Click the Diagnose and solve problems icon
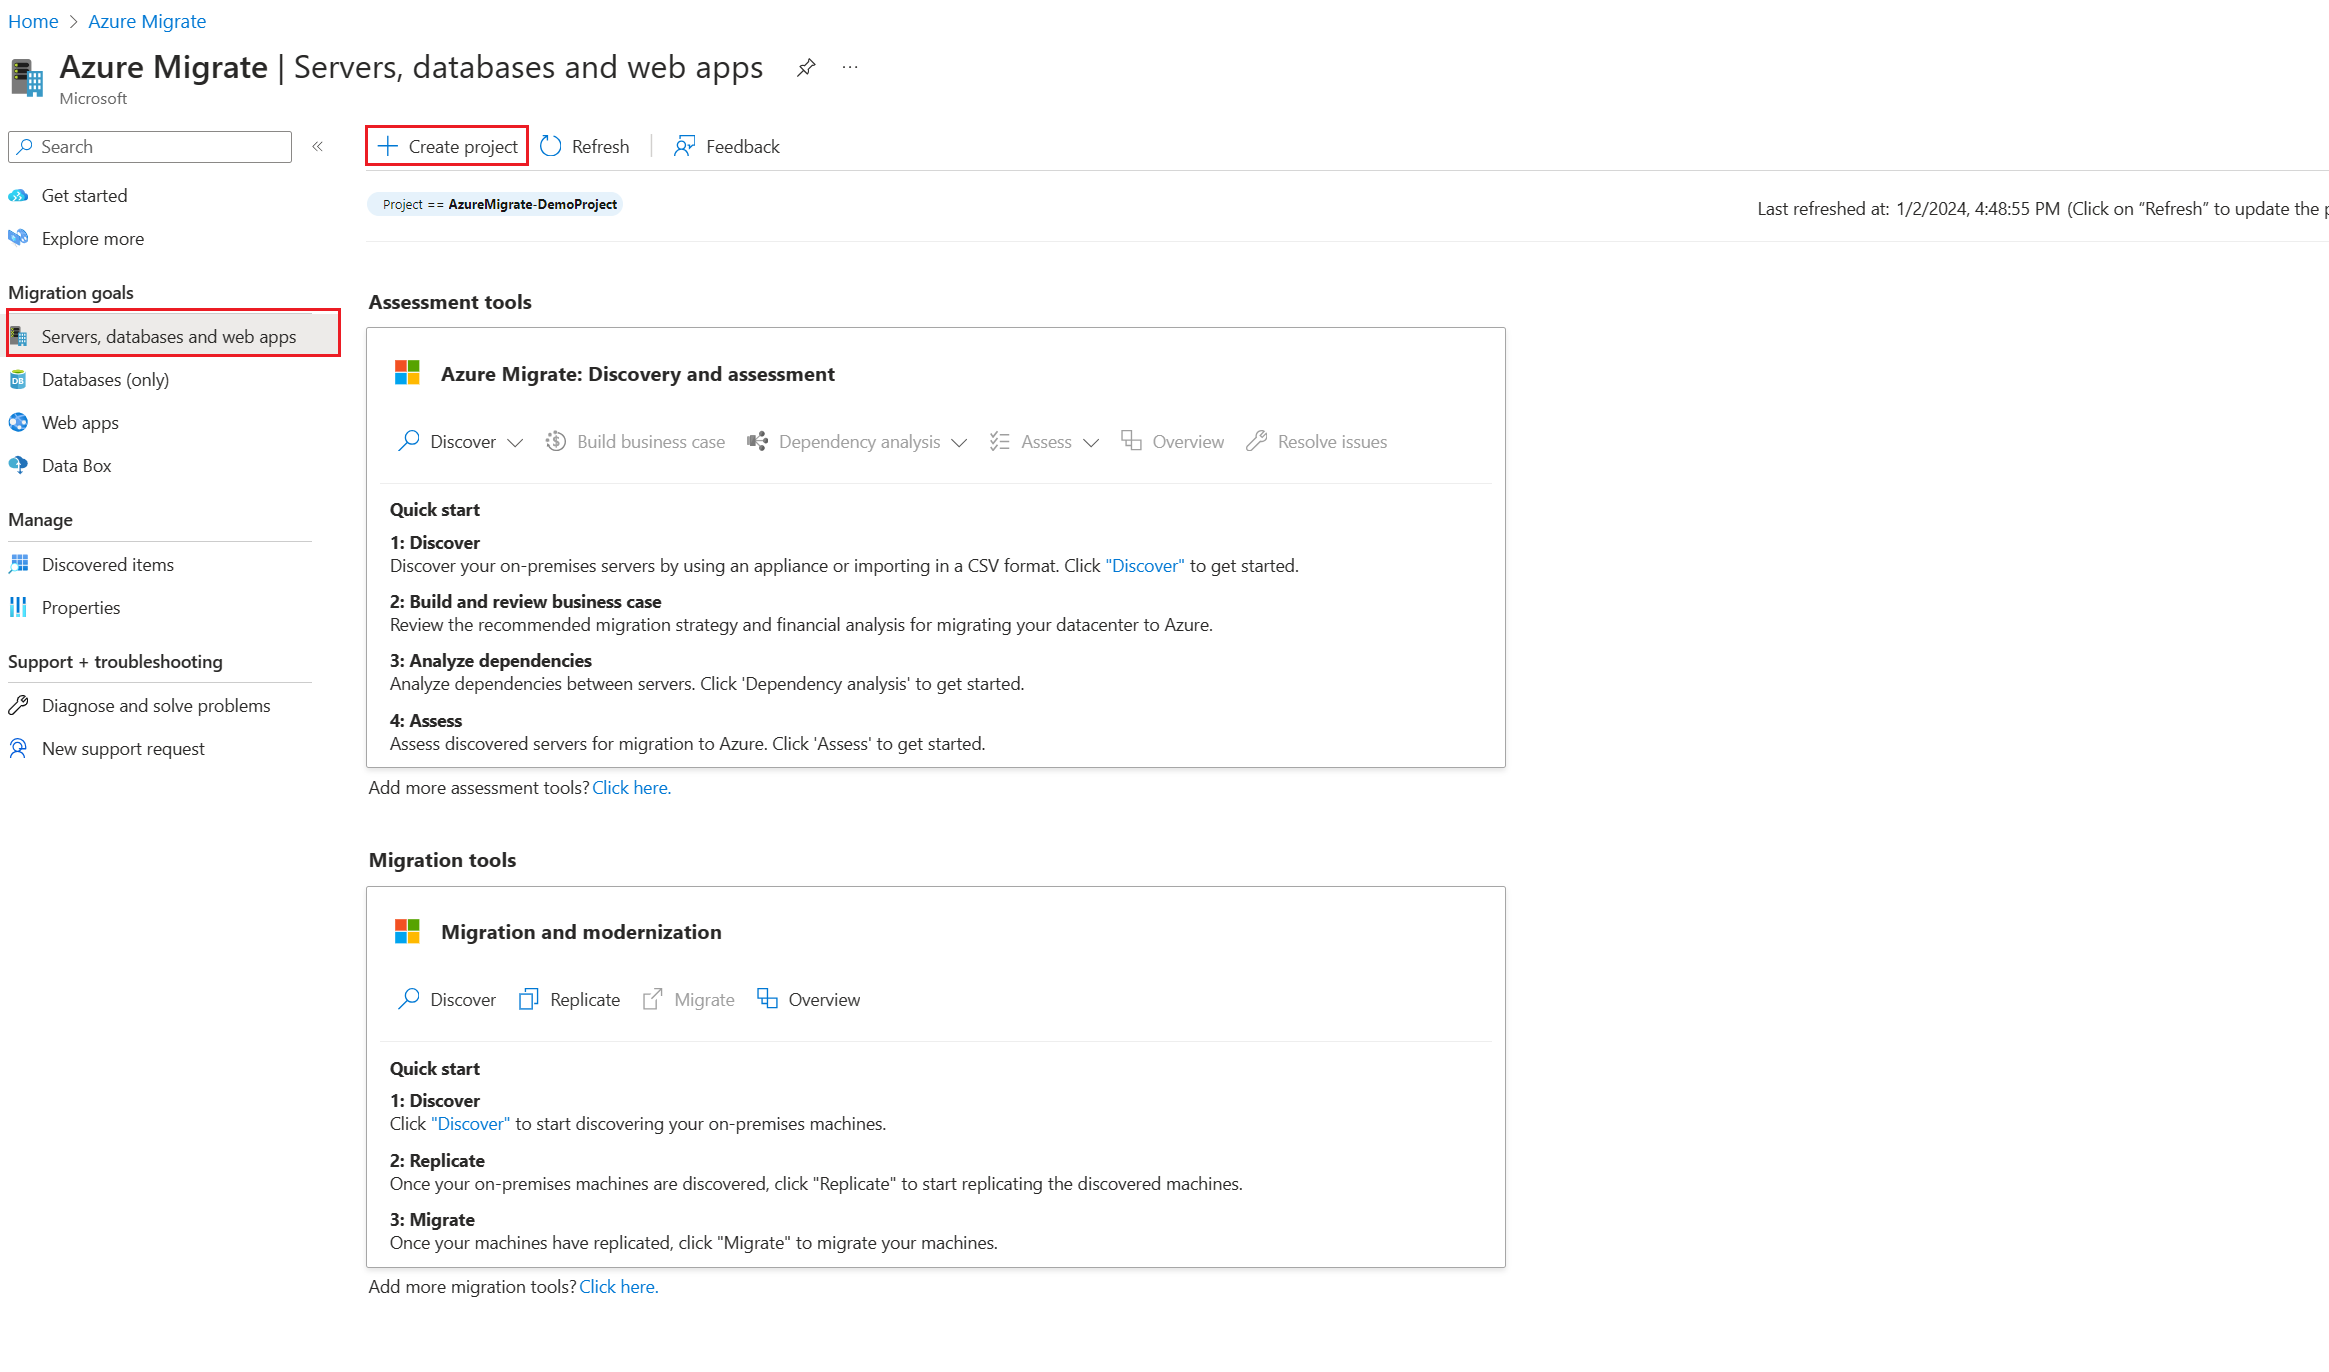The height and width of the screenshot is (1372, 2329). [x=21, y=704]
